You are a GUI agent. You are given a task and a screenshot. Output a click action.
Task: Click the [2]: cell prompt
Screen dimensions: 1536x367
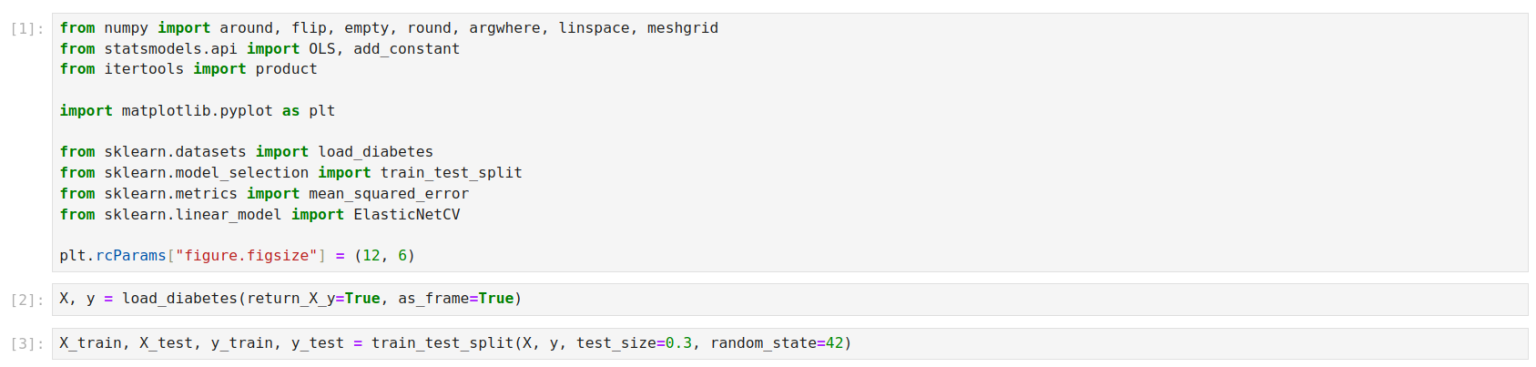pyautogui.click(x=26, y=299)
